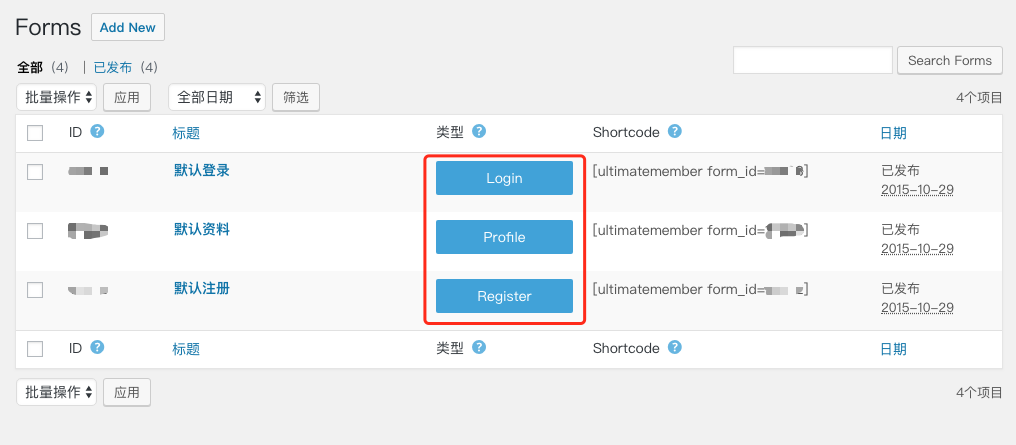1016x445 pixels.
Task: Check the 默认登录 form row checkbox
Action: pyautogui.click(x=35, y=172)
